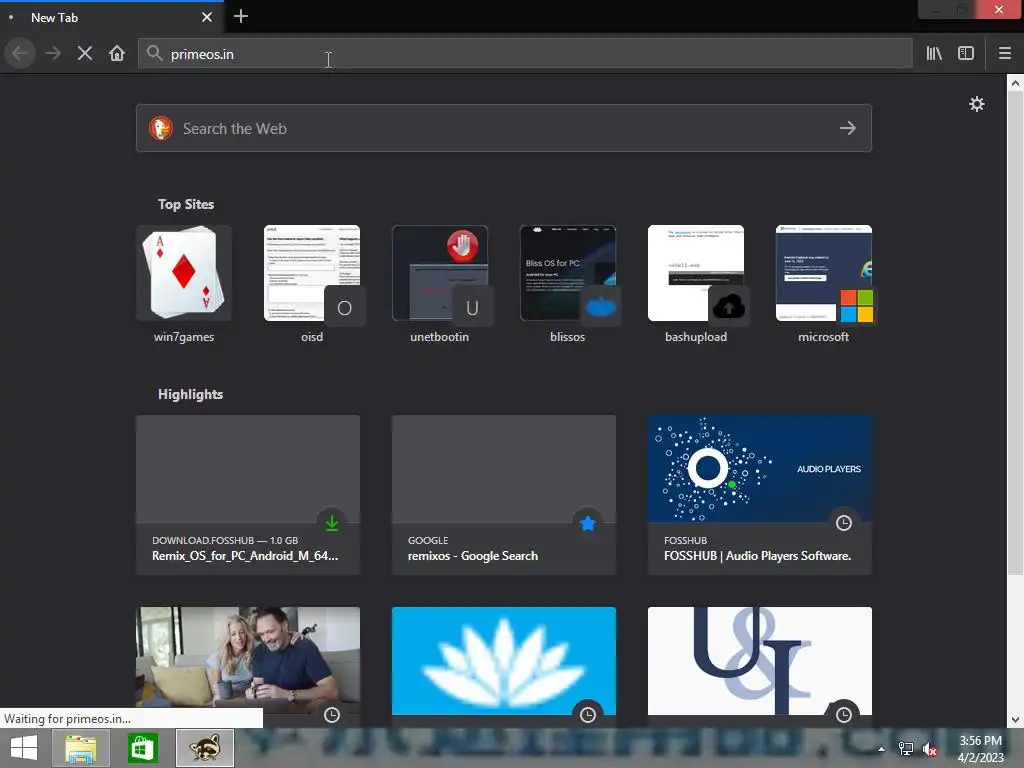Image resolution: width=1024 pixels, height=768 pixels.
Task: Click the page vertical scrollbar
Action: pyautogui.click(x=1015, y=333)
